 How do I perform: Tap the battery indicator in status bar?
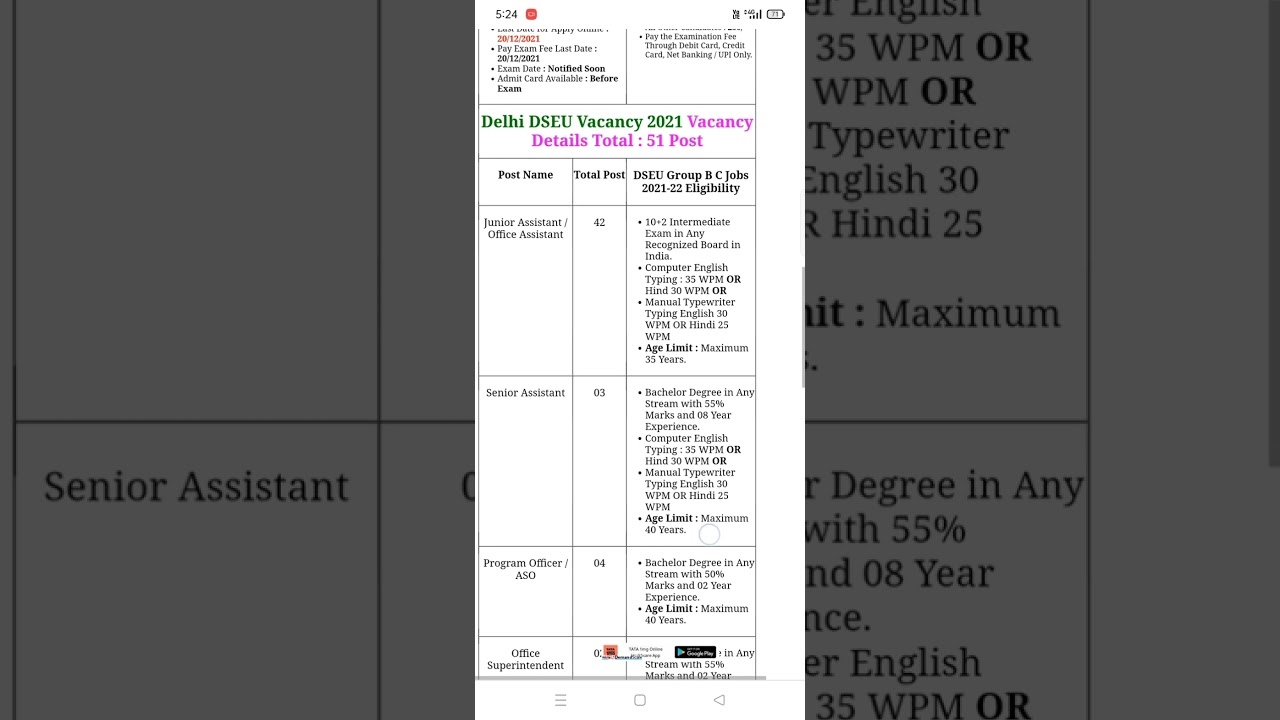click(x=775, y=14)
